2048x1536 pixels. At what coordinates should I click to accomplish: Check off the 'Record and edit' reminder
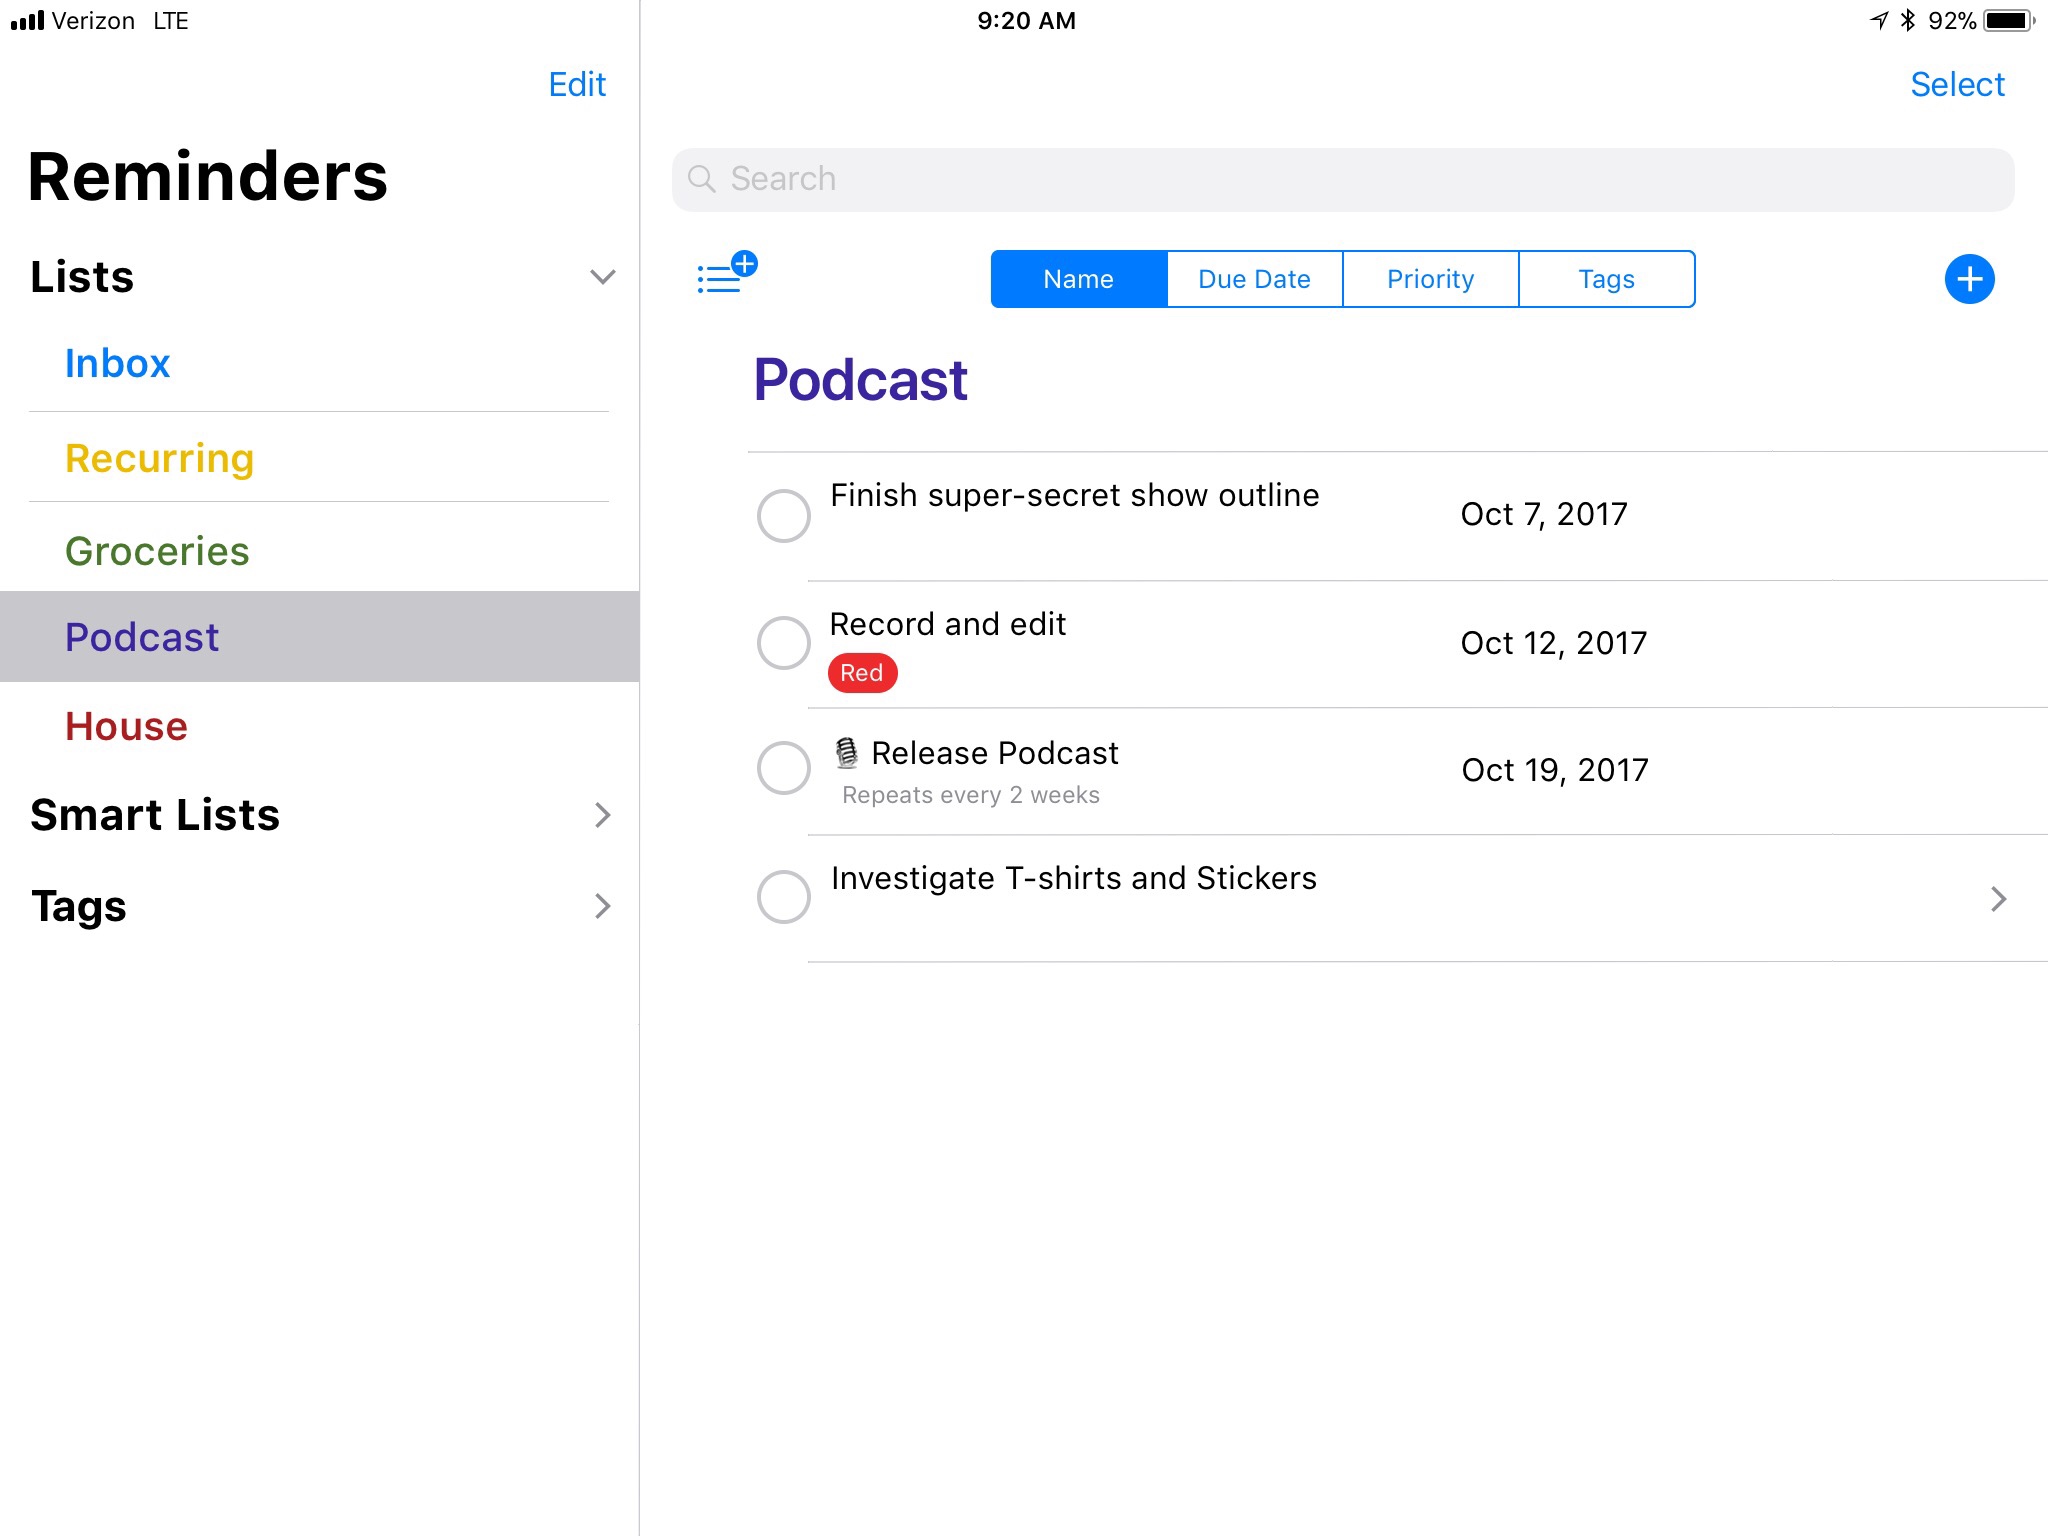783,643
